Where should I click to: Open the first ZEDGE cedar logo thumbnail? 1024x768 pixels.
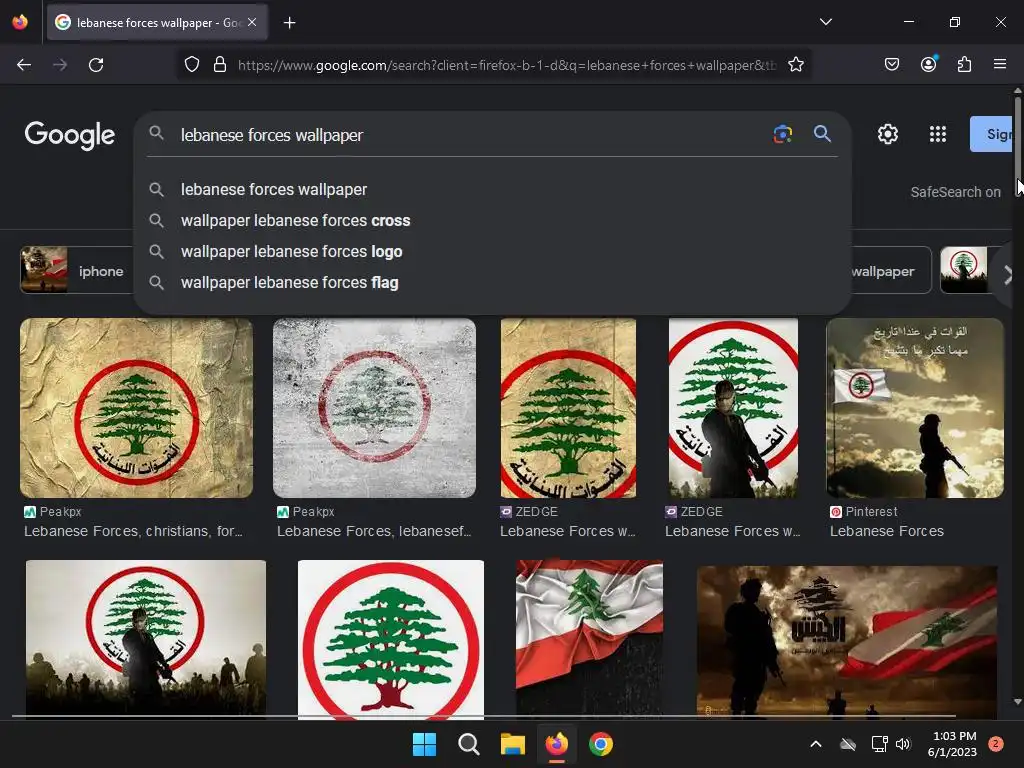[568, 408]
